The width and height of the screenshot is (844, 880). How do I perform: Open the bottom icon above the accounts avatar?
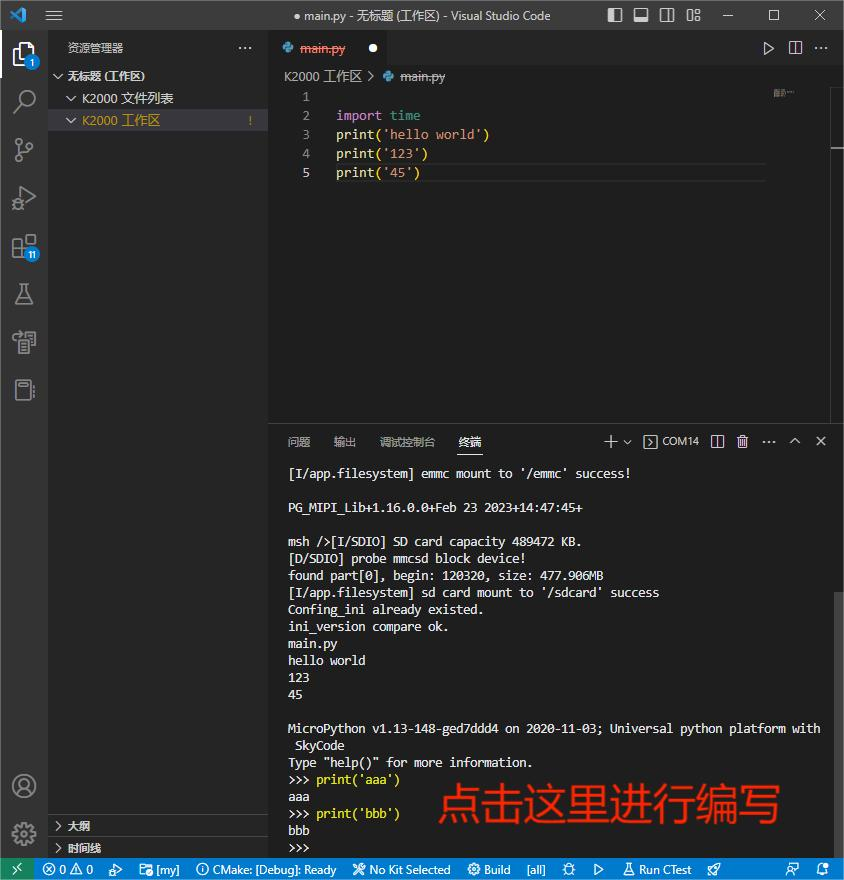pos(24,390)
